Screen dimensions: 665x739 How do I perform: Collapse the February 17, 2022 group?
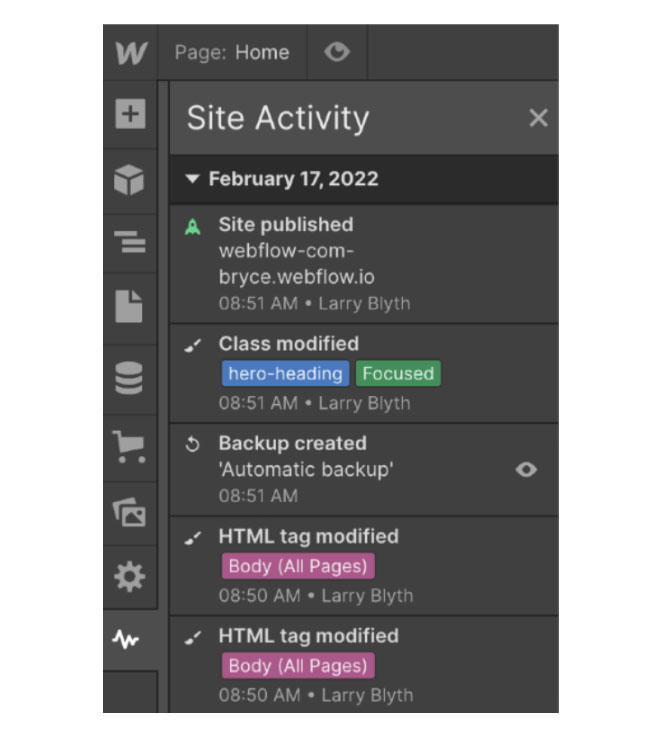pyautogui.click(x=192, y=179)
